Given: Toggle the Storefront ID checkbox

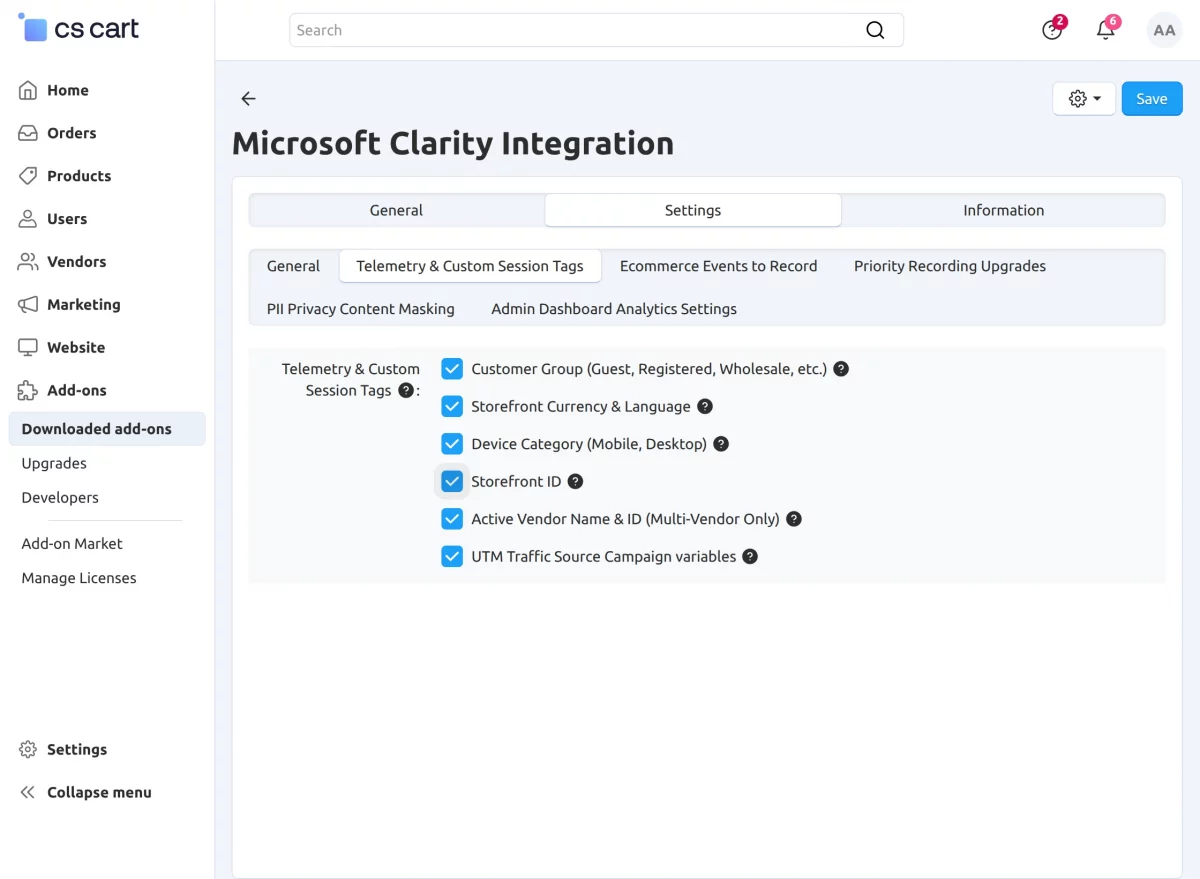Looking at the screenshot, I should point(452,481).
